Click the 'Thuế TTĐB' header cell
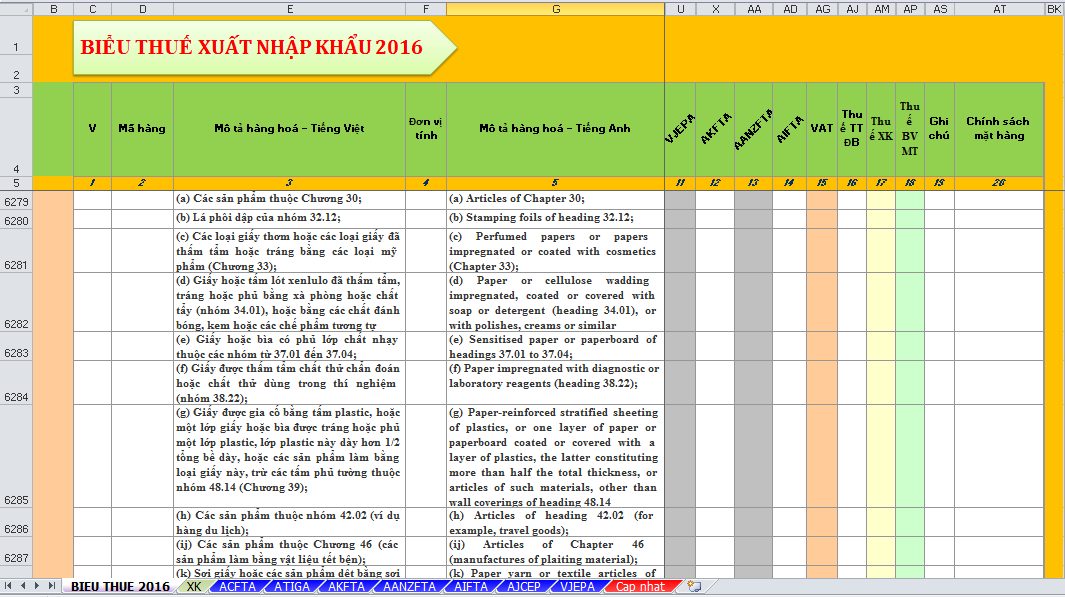Viewport: 1065px width, 597px height. point(852,129)
